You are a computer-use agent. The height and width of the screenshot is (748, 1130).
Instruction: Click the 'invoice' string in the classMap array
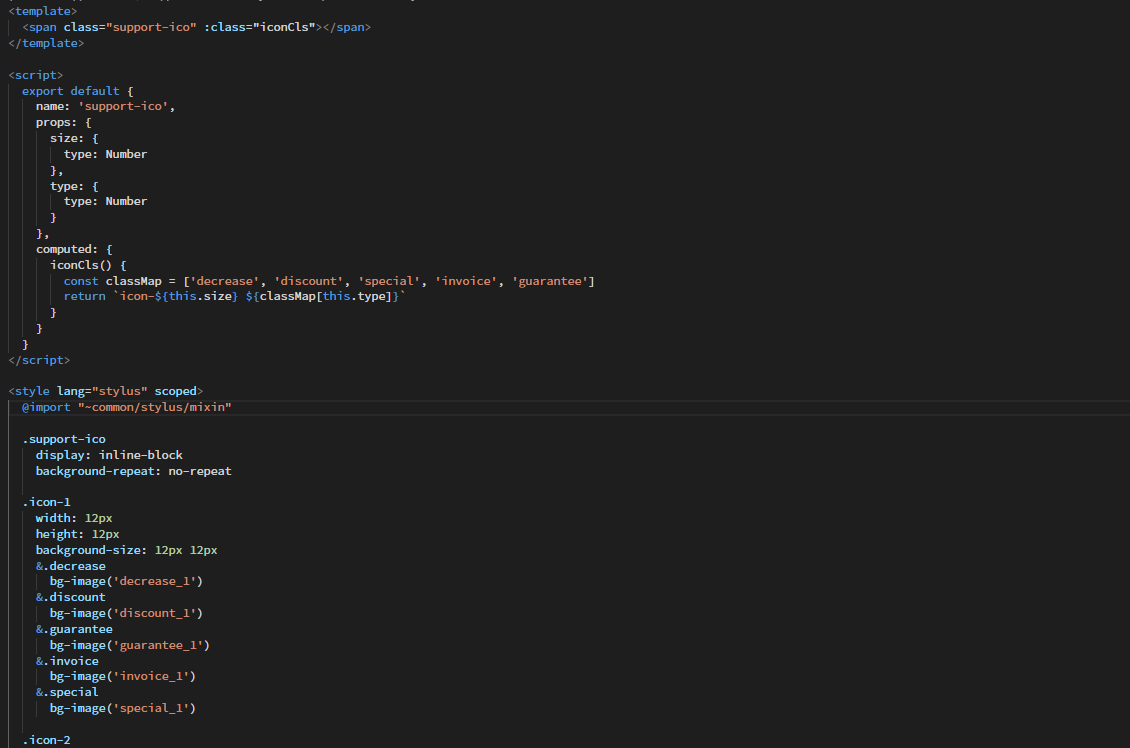[466, 281]
